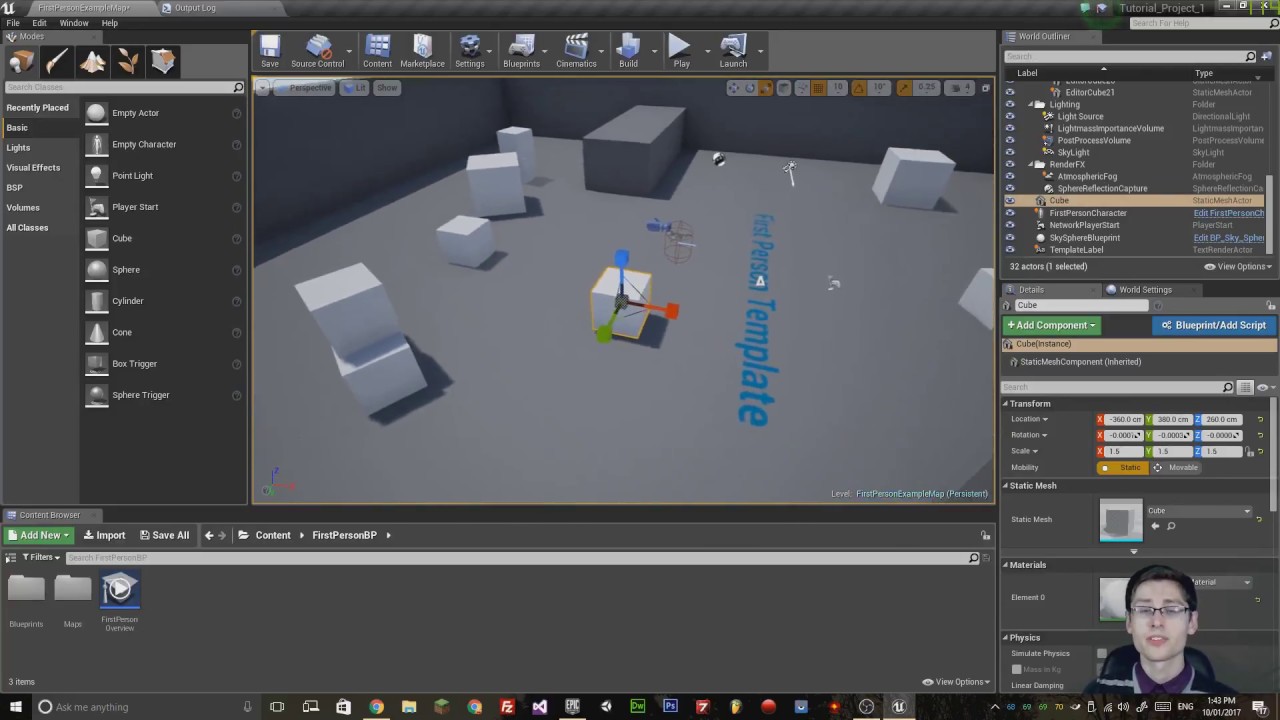Image resolution: width=1280 pixels, height=720 pixels.
Task: Open the Content toolbar icon
Action: coord(377,51)
